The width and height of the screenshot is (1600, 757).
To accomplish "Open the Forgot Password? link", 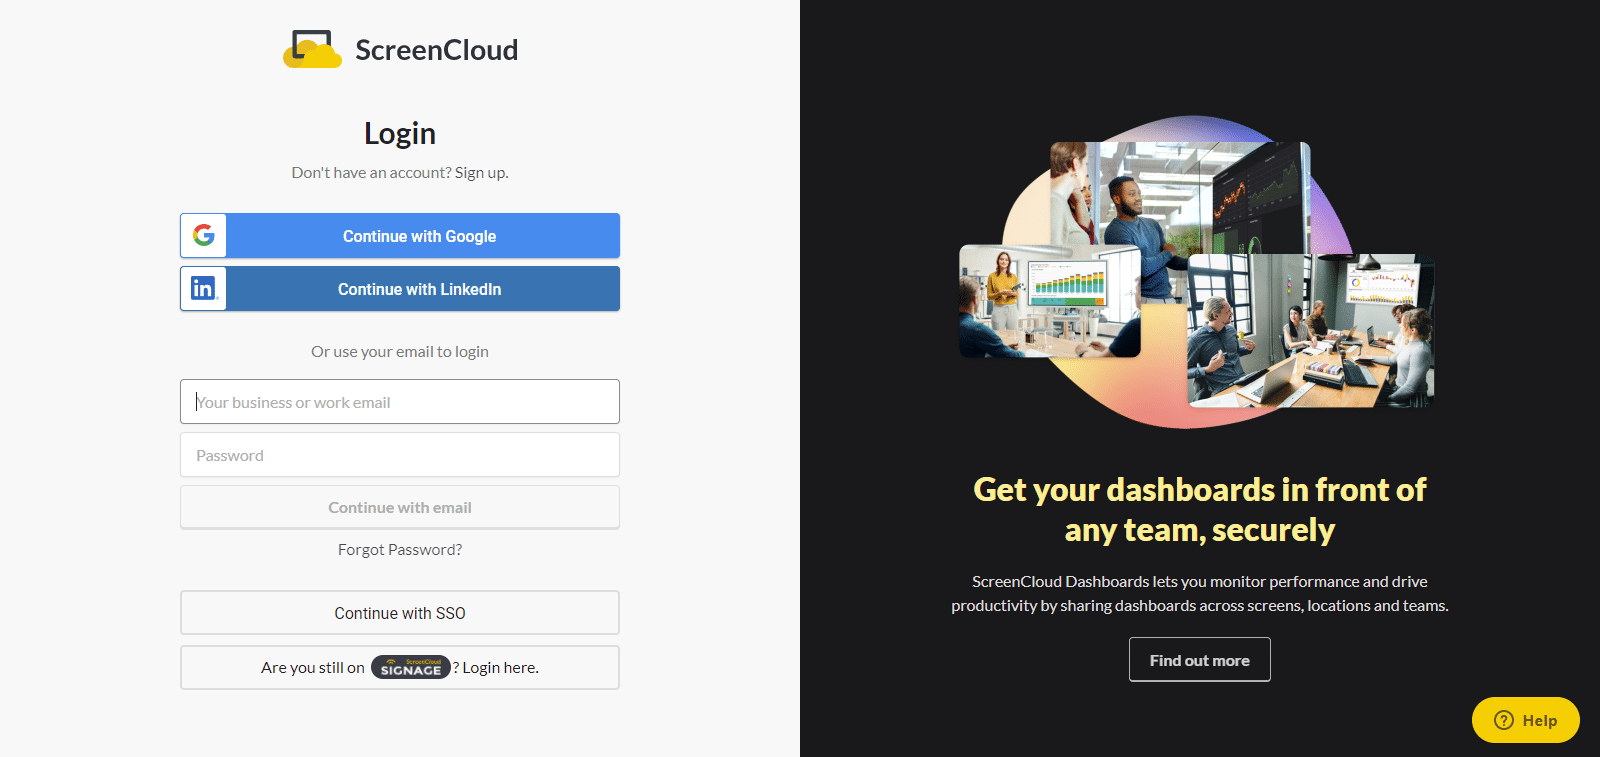I will (x=400, y=550).
